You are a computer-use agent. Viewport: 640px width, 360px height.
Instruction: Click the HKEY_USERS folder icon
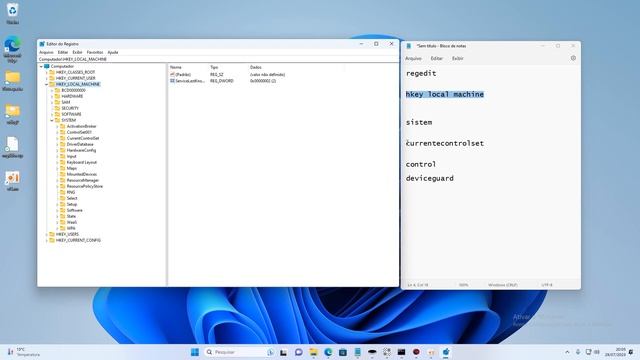(52, 234)
